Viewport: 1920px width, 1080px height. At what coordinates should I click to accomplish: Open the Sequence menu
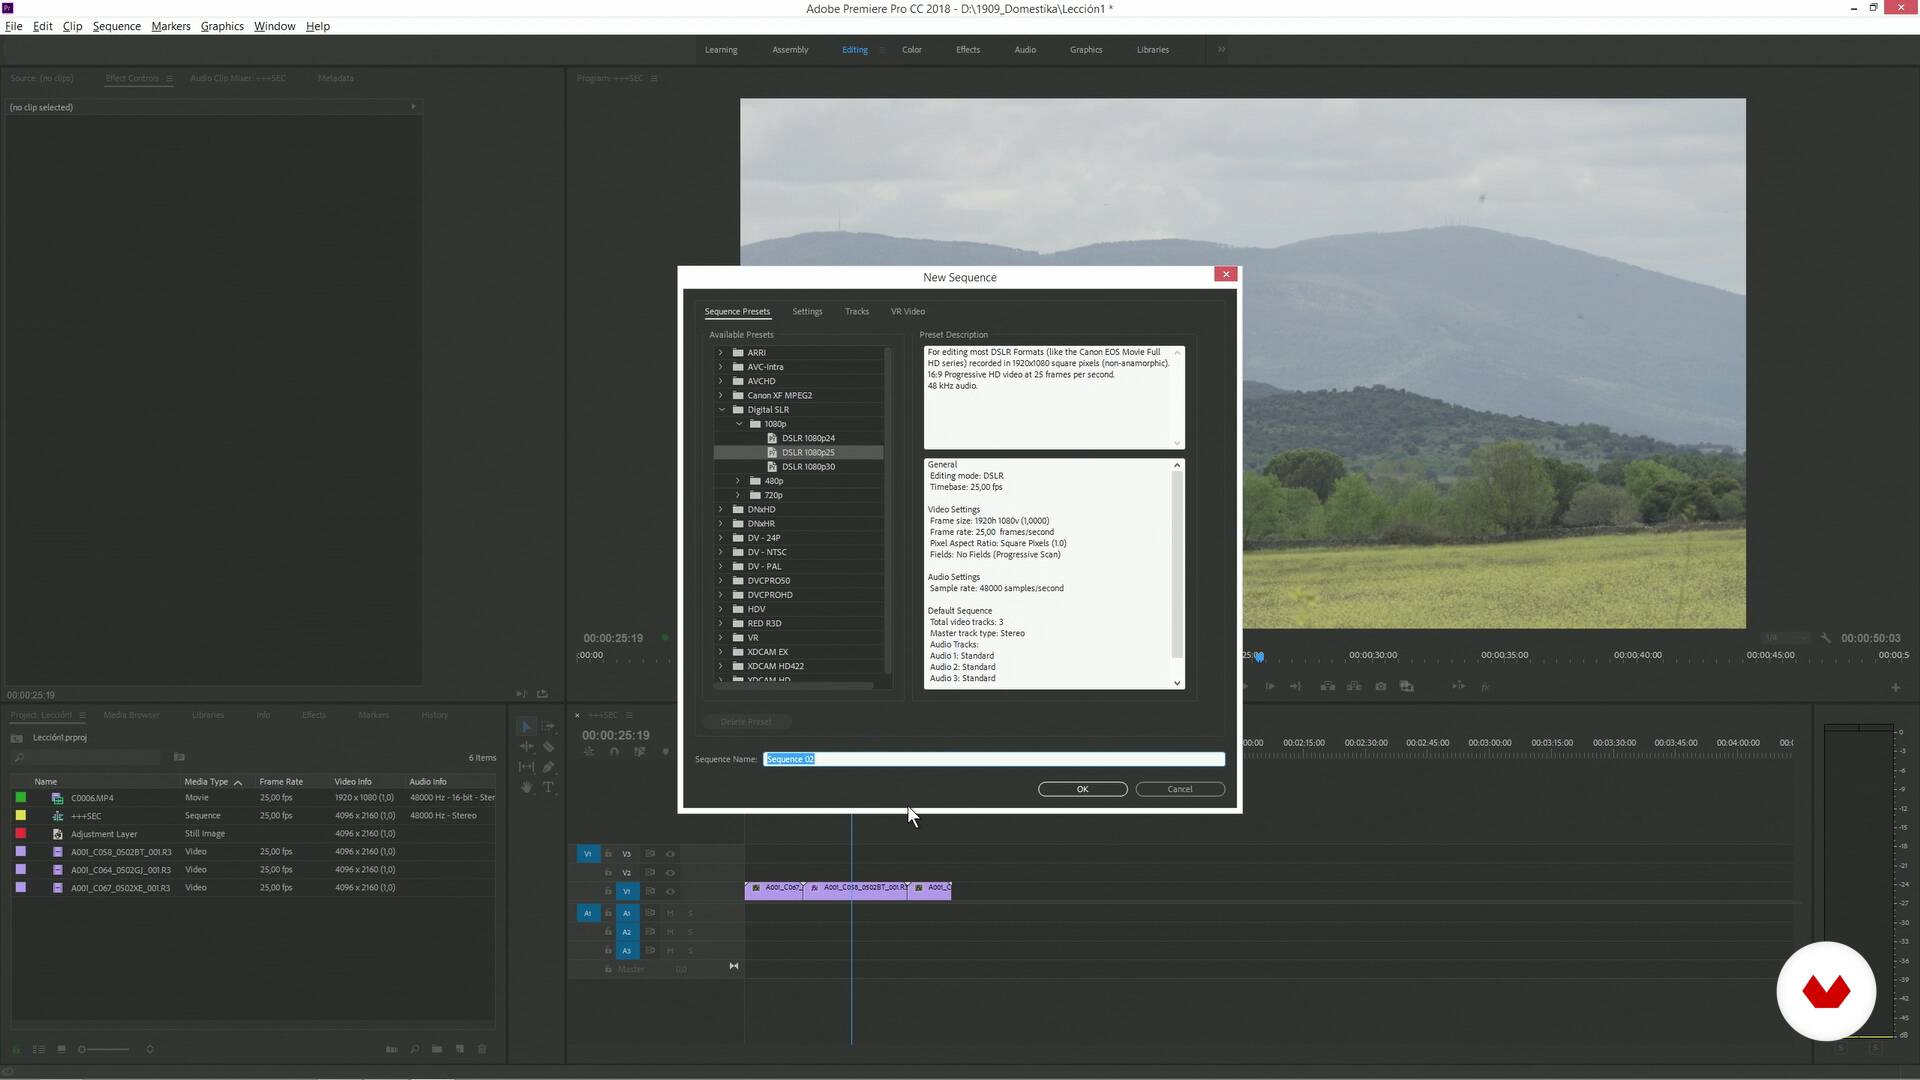click(116, 26)
